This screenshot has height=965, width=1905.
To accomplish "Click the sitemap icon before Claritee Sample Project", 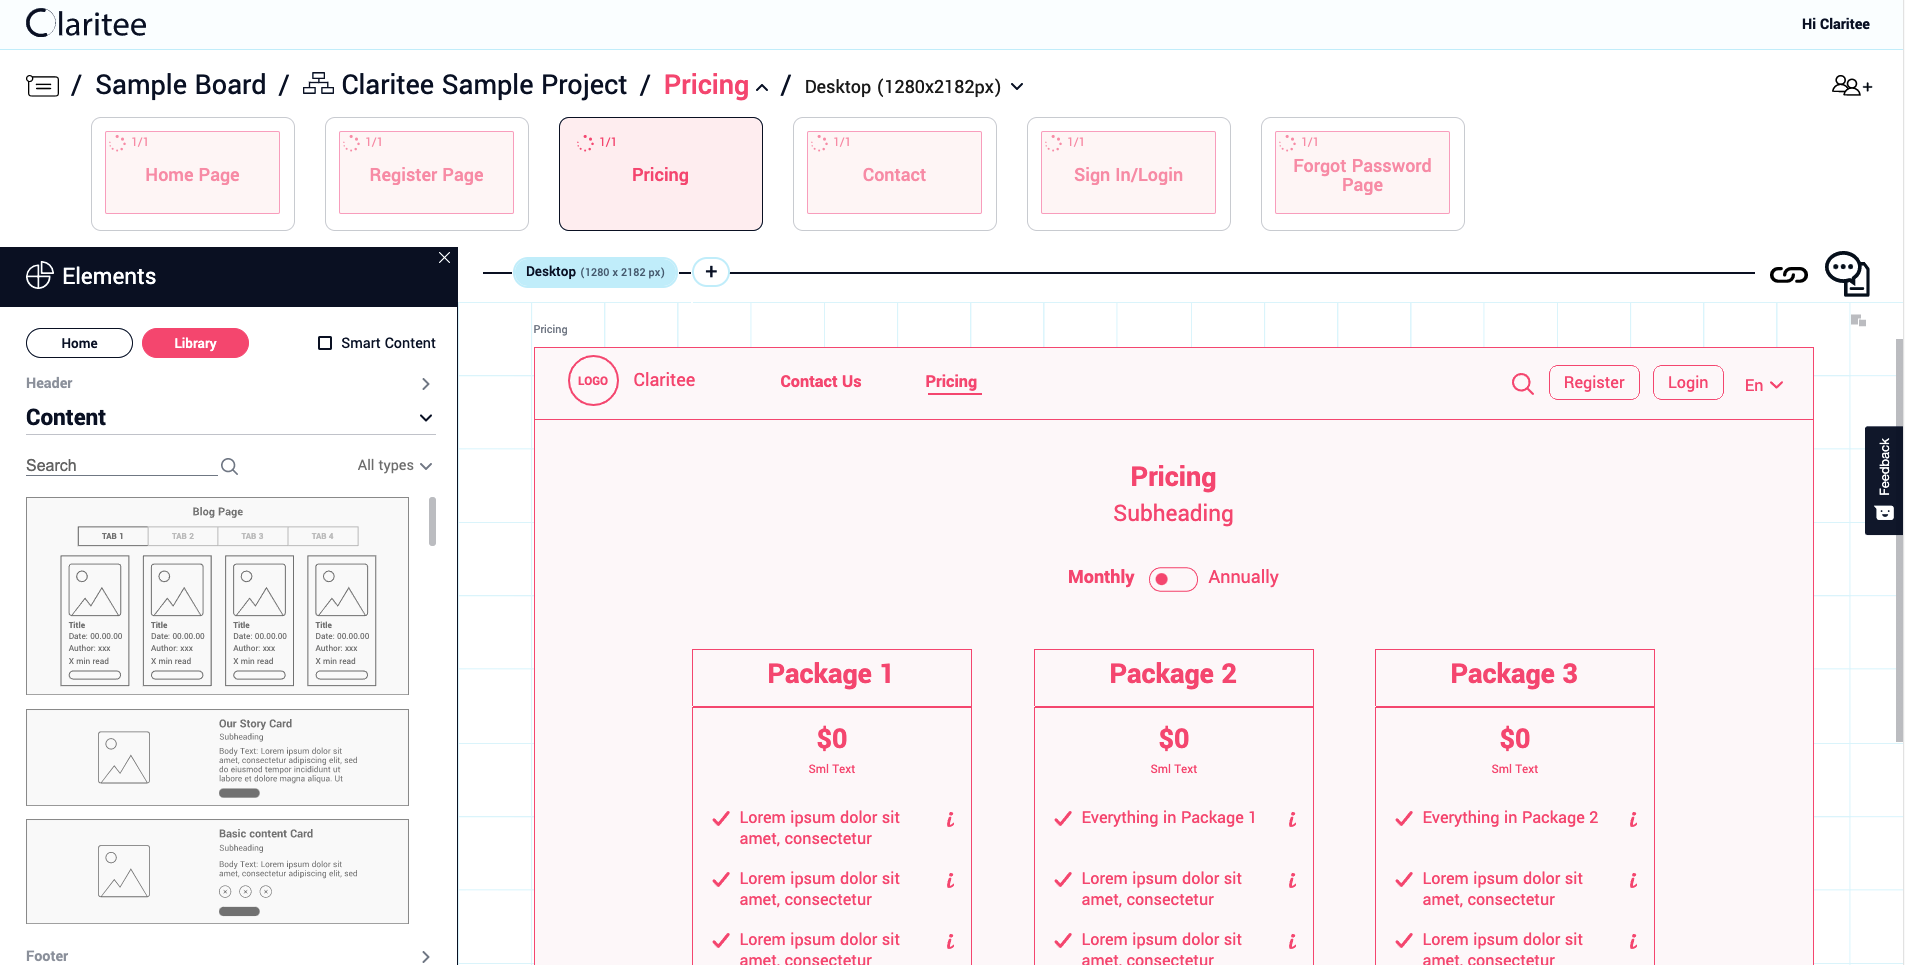I will click(318, 84).
